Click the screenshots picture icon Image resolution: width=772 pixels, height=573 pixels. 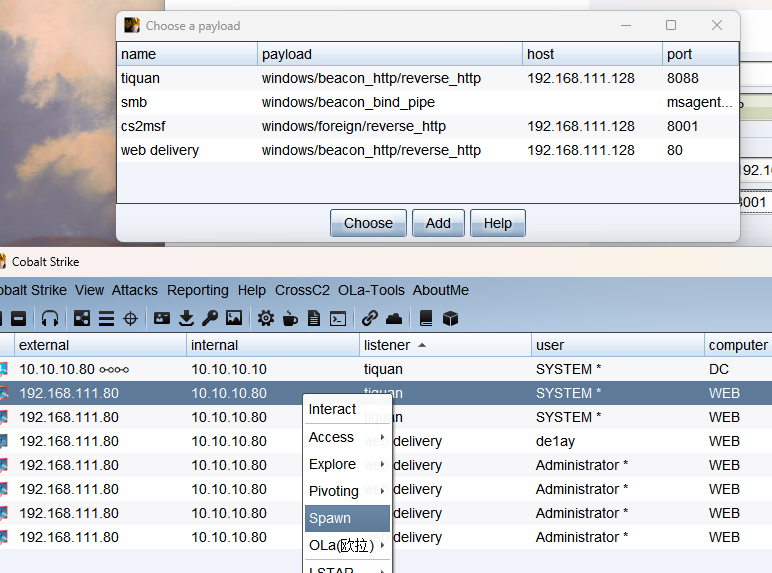tap(234, 318)
